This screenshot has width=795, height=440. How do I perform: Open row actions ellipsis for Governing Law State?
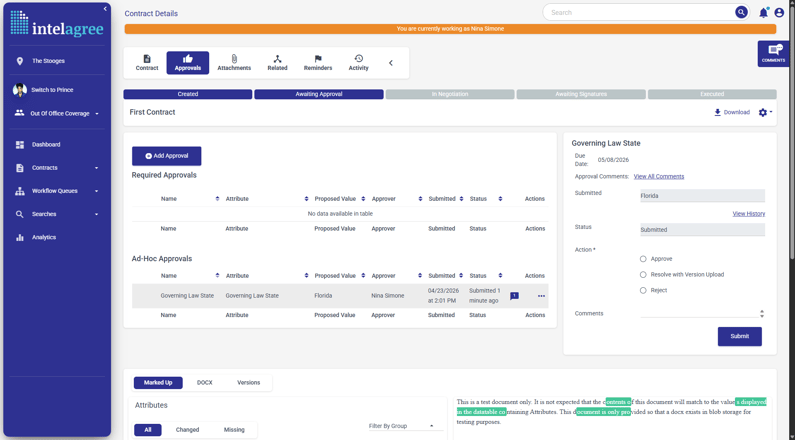541,296
